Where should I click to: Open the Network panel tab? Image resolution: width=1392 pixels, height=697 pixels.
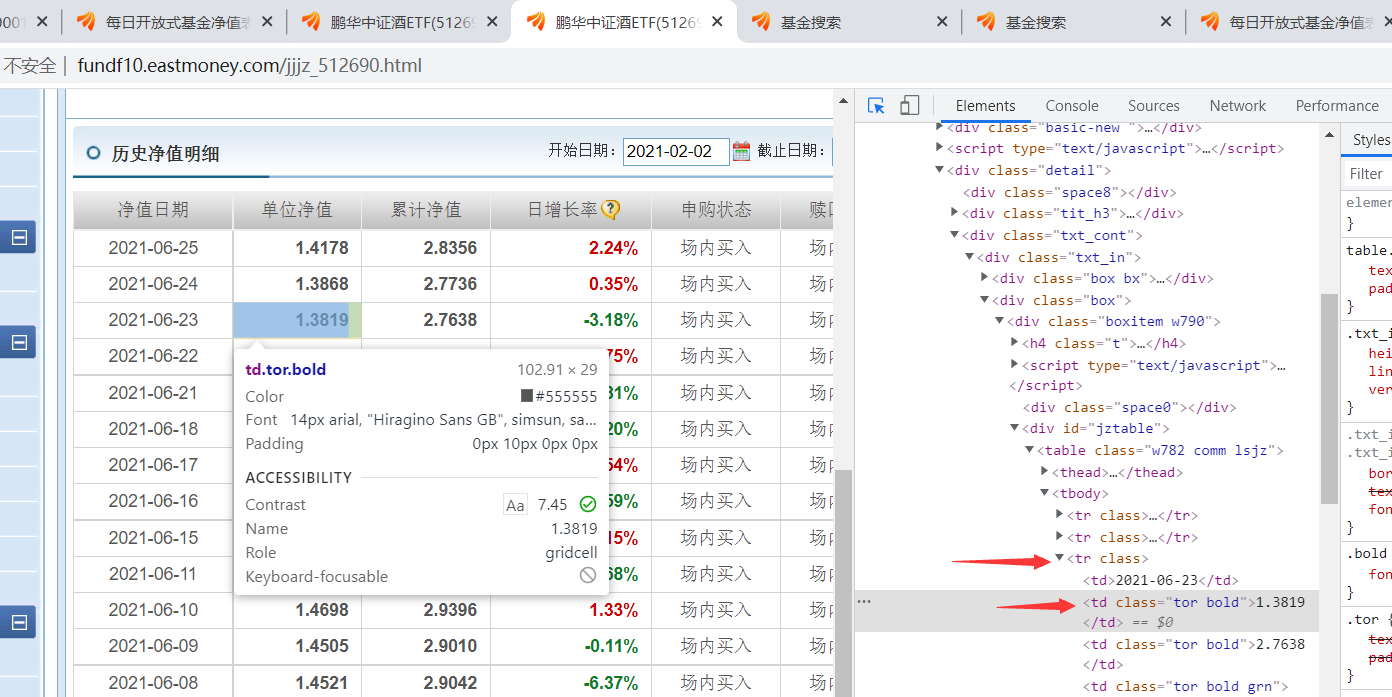coord(1238,106)
